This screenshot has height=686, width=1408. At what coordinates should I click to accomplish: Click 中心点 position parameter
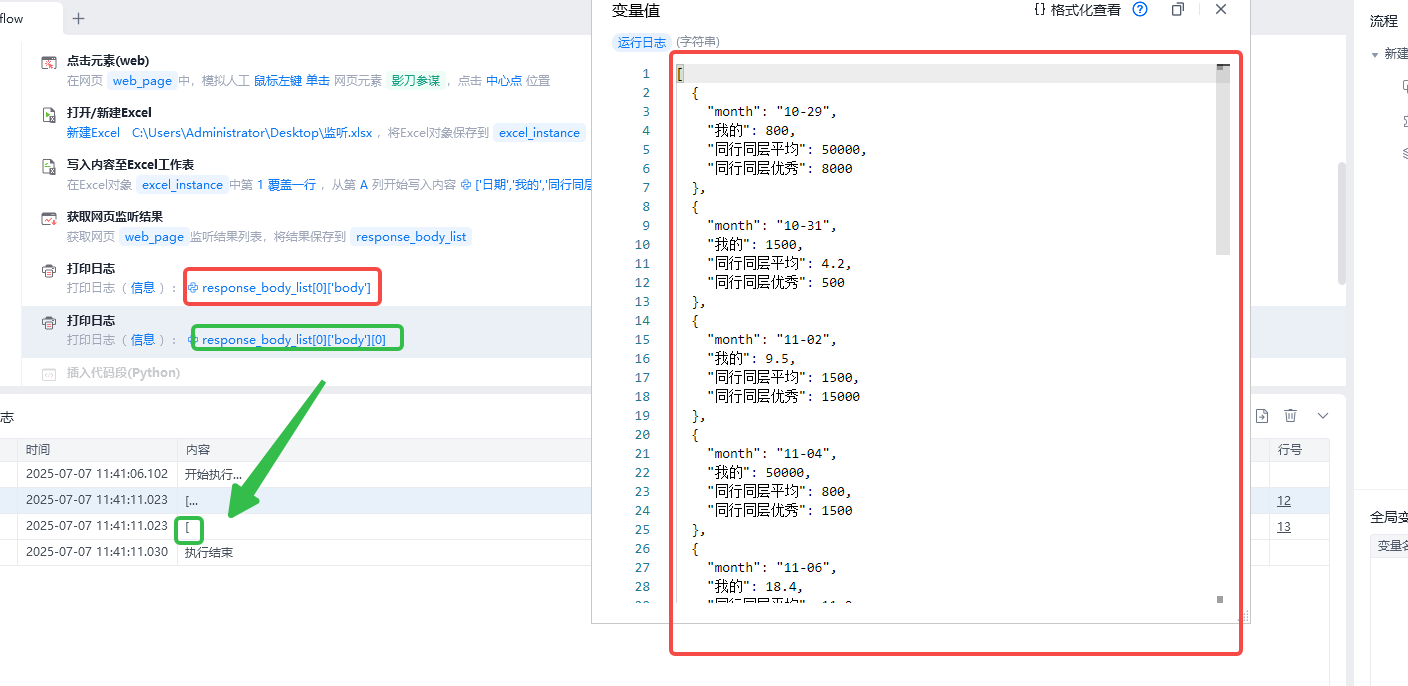(504, 81)
